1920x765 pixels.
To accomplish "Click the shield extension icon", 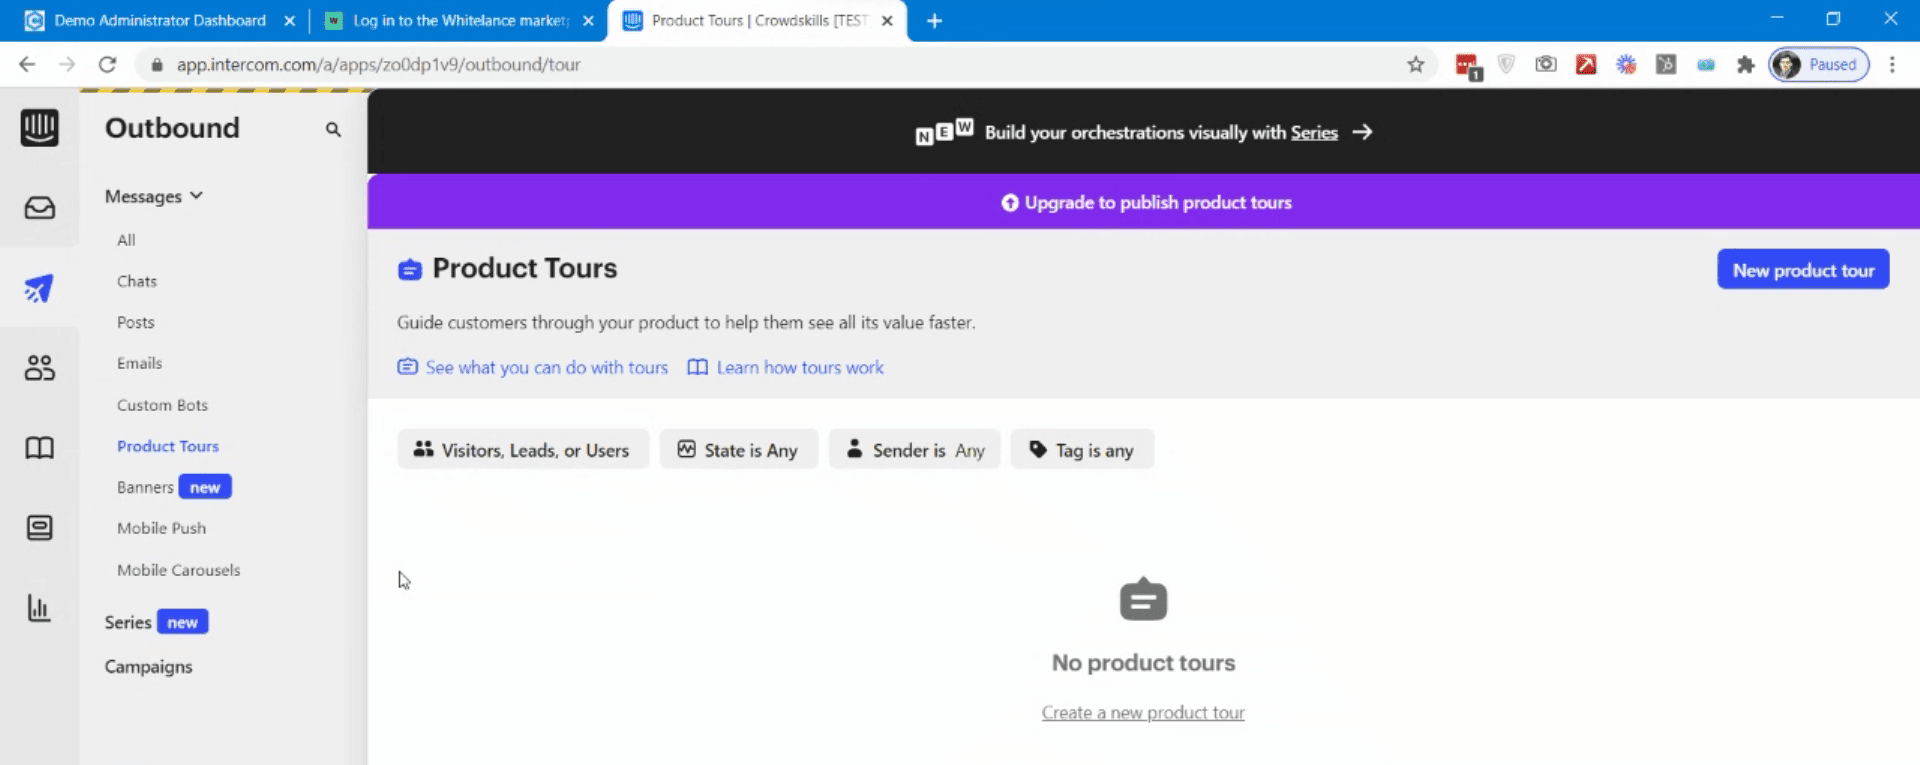I will pyautogui.click(x=1506, y=65).
